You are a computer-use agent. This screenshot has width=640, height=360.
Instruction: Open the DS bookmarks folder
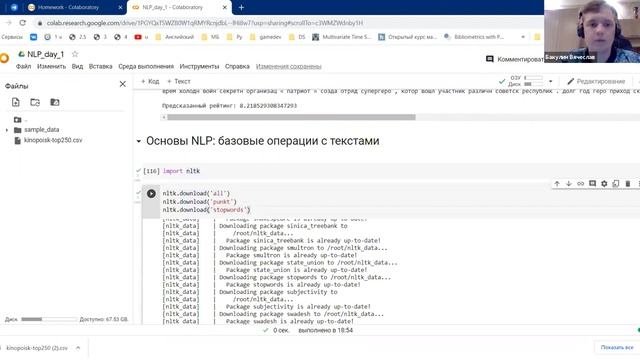297,37
